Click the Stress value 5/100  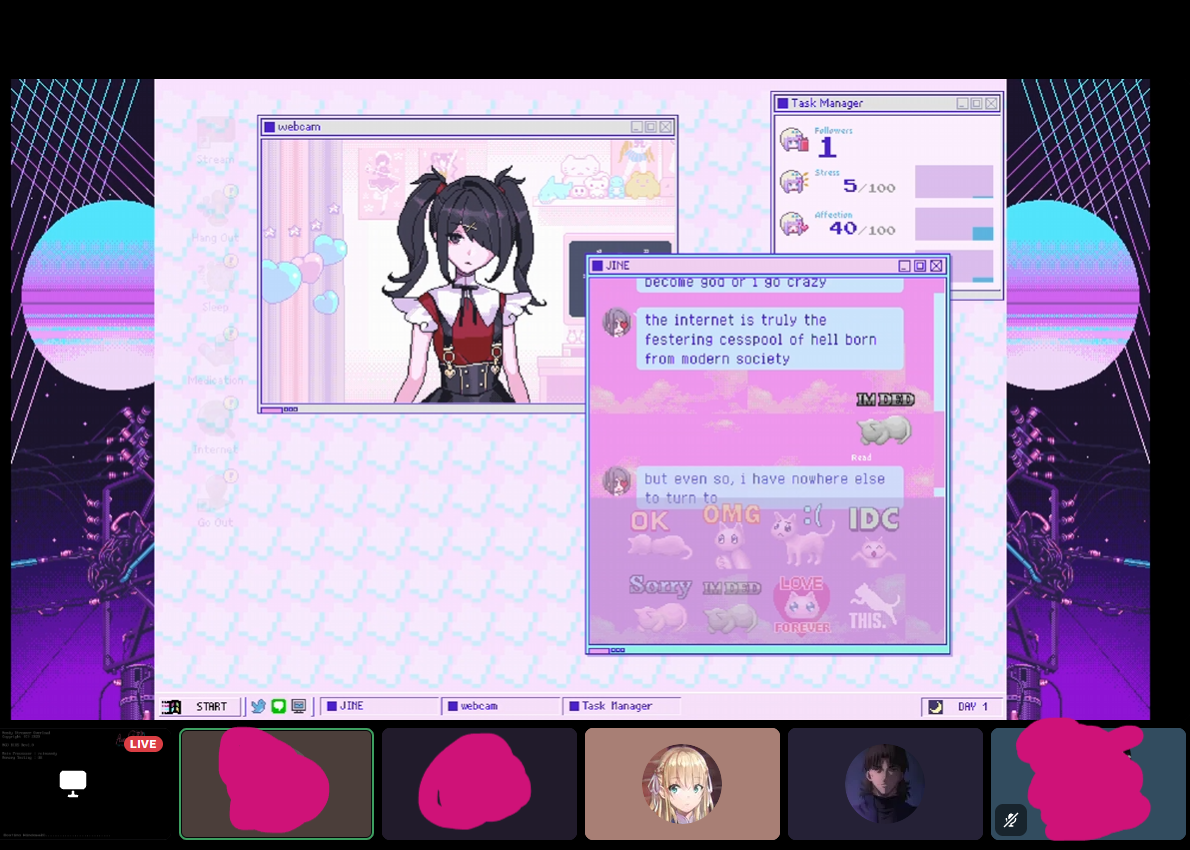[x=869, y=186]
